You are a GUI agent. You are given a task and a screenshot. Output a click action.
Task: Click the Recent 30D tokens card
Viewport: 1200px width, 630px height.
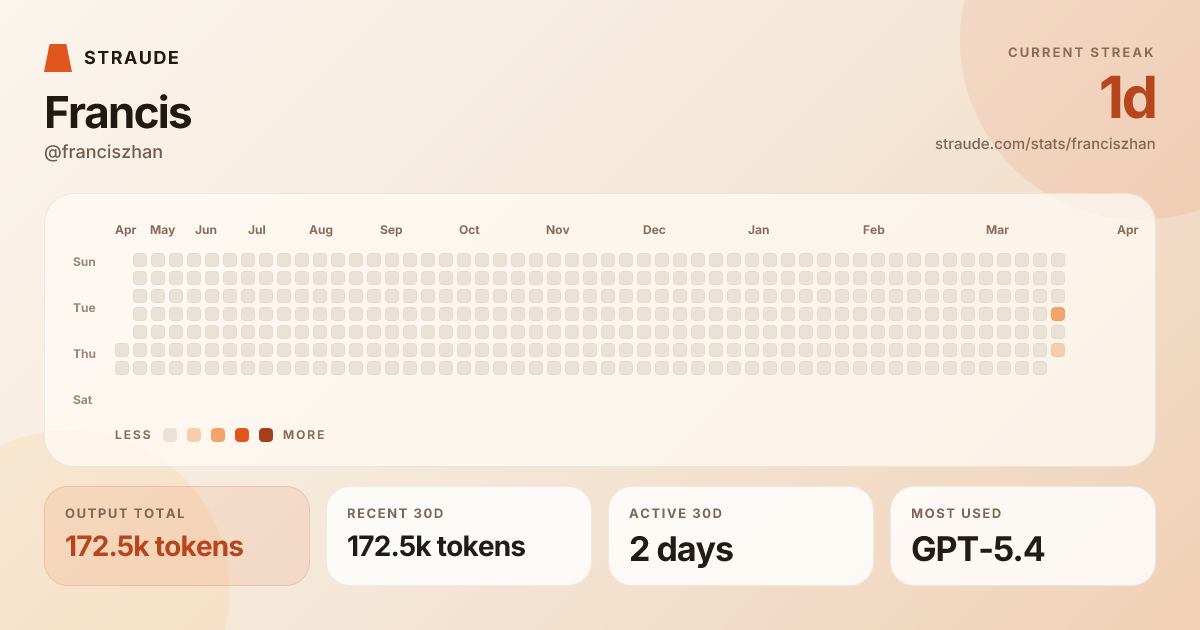coord(459,536)
